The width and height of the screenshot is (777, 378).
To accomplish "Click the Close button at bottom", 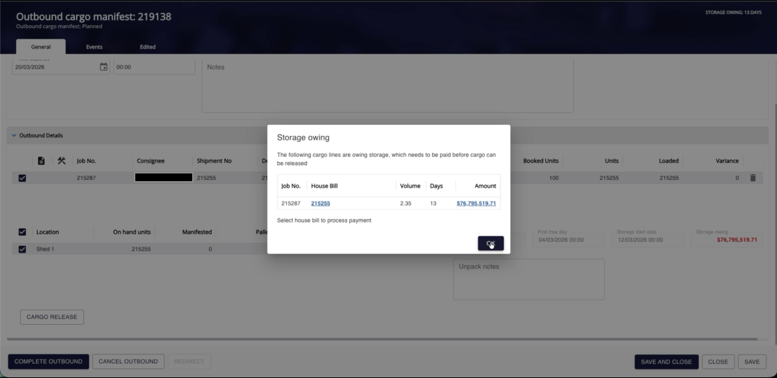I will click(718, 362).
